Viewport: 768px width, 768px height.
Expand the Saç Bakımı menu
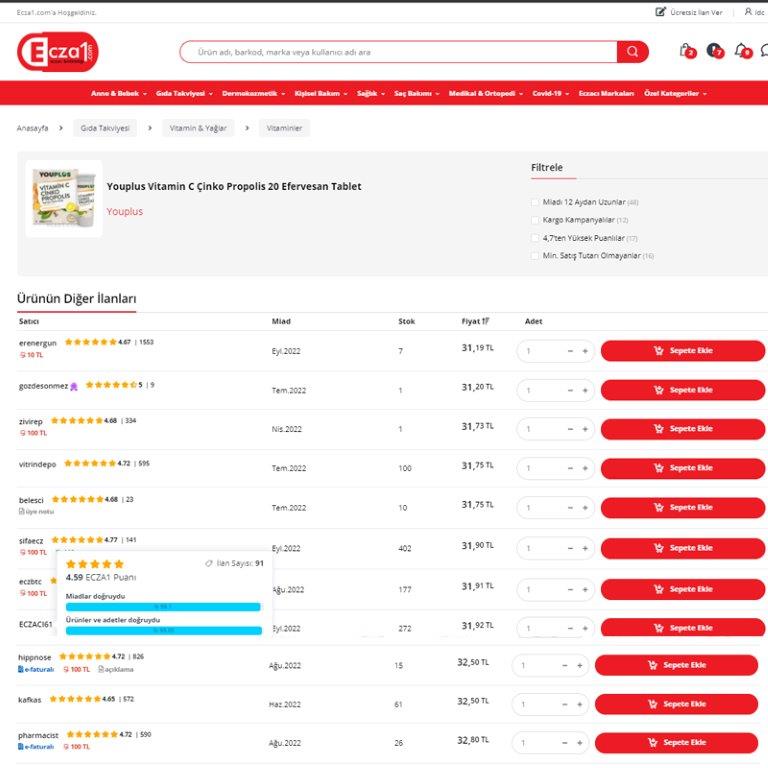click(417, 93)
